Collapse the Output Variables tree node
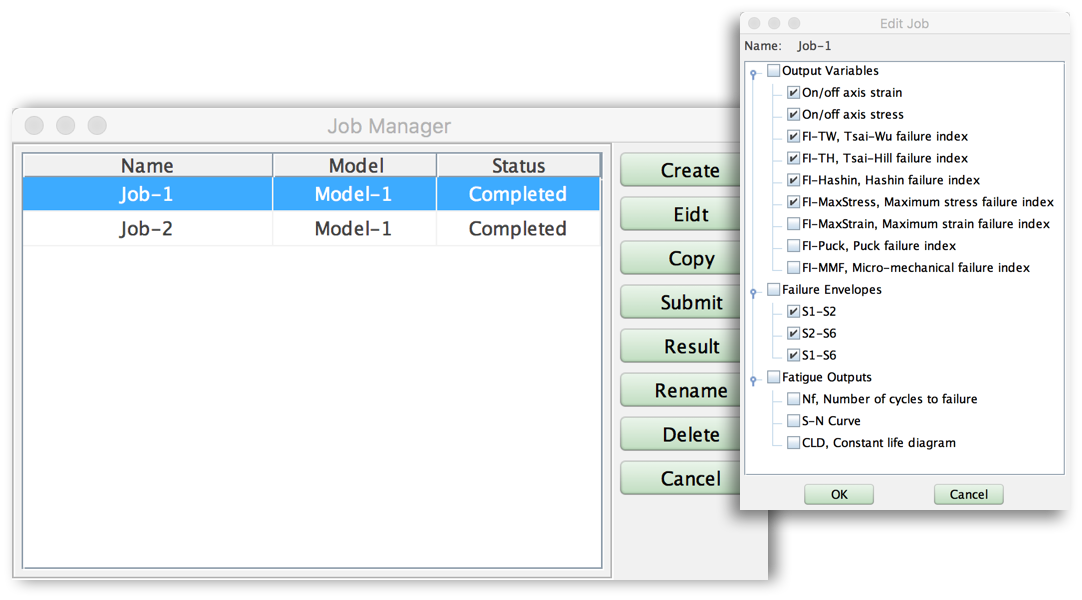This screenshot has width=1082, height=600. click(x=754, y=73)
